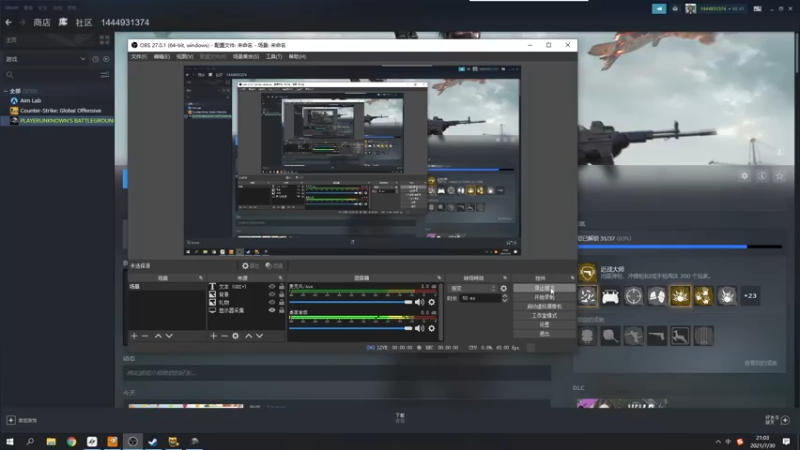Viewport: 800px width, 450px height.
Task: Add a new source in OBS Sources panel
Action: 213,336
